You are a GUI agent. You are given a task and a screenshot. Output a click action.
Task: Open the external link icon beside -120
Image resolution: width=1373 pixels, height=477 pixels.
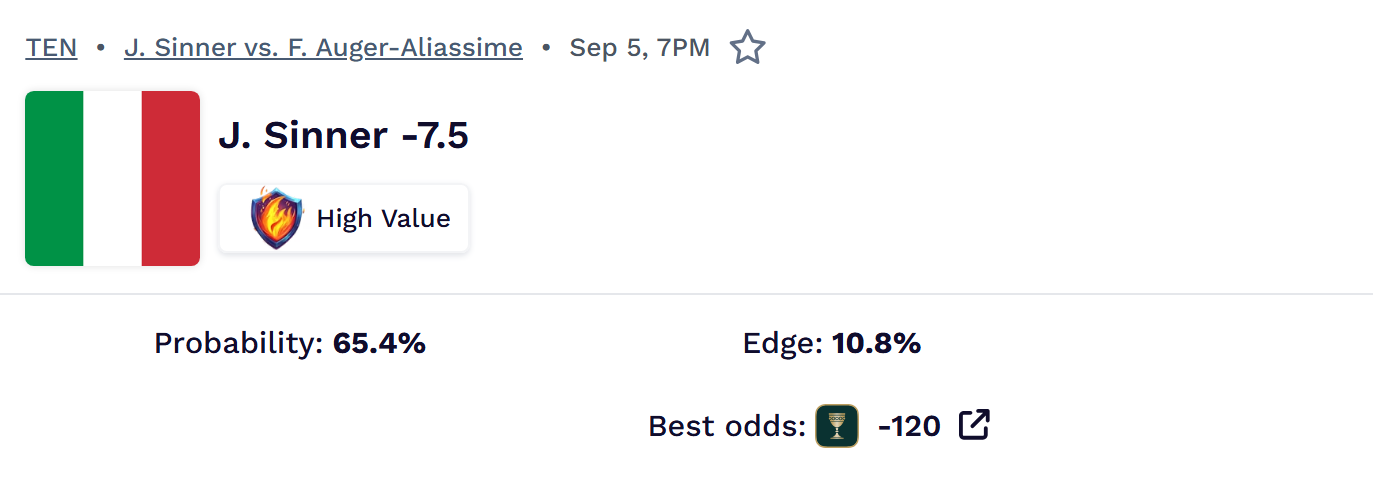[x=974, y=425]
